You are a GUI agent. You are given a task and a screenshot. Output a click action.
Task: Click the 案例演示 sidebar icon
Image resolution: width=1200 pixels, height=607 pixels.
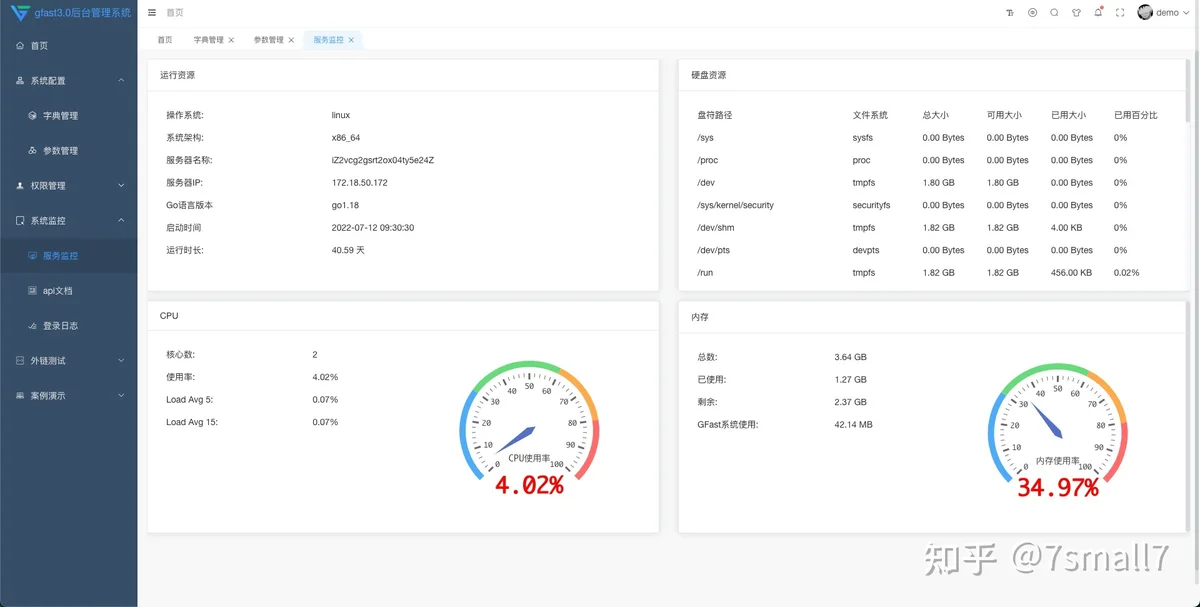pyautogui.click(x=20, y=396)
